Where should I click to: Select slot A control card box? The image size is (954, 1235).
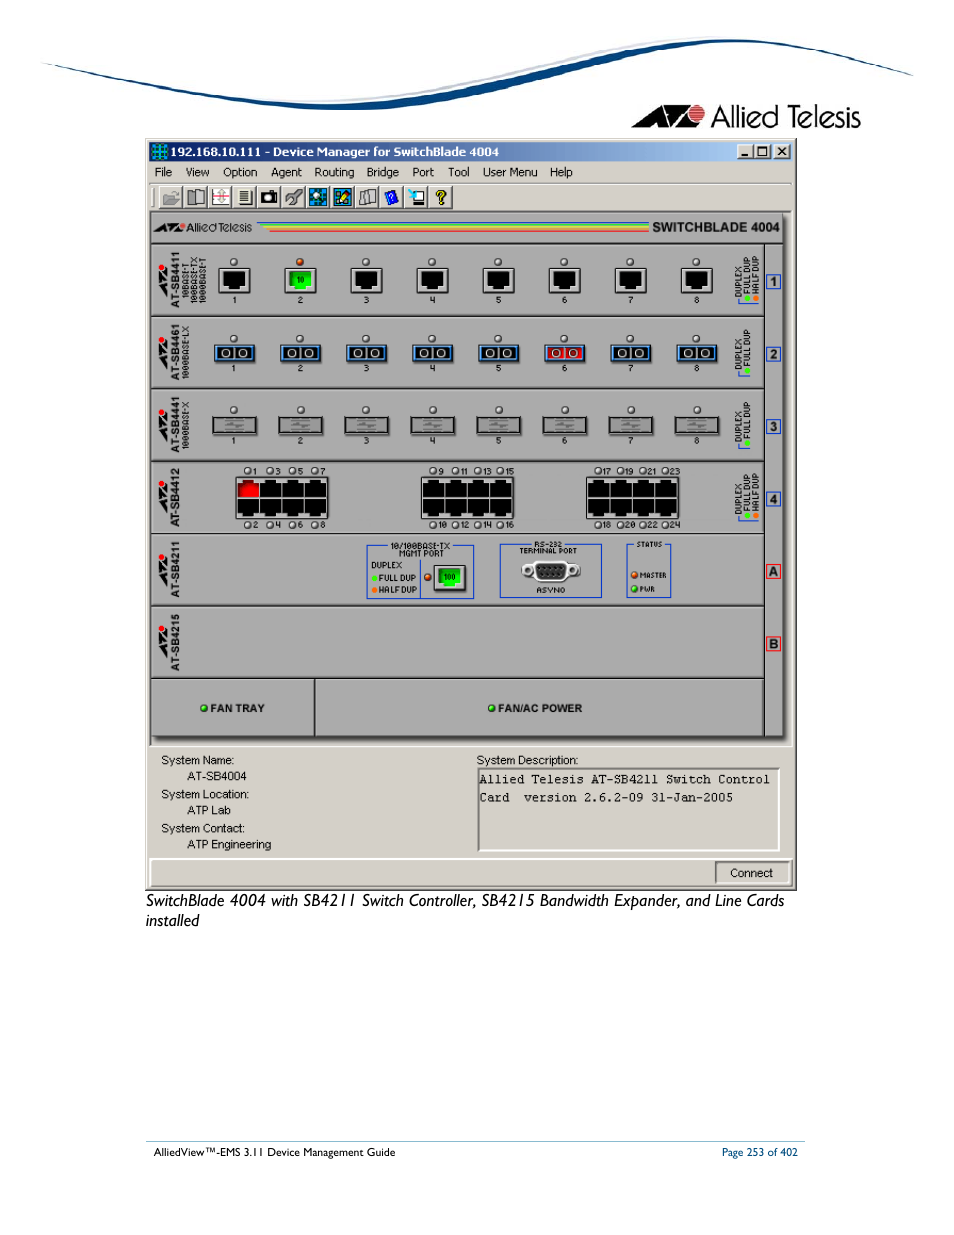[773, 571]
